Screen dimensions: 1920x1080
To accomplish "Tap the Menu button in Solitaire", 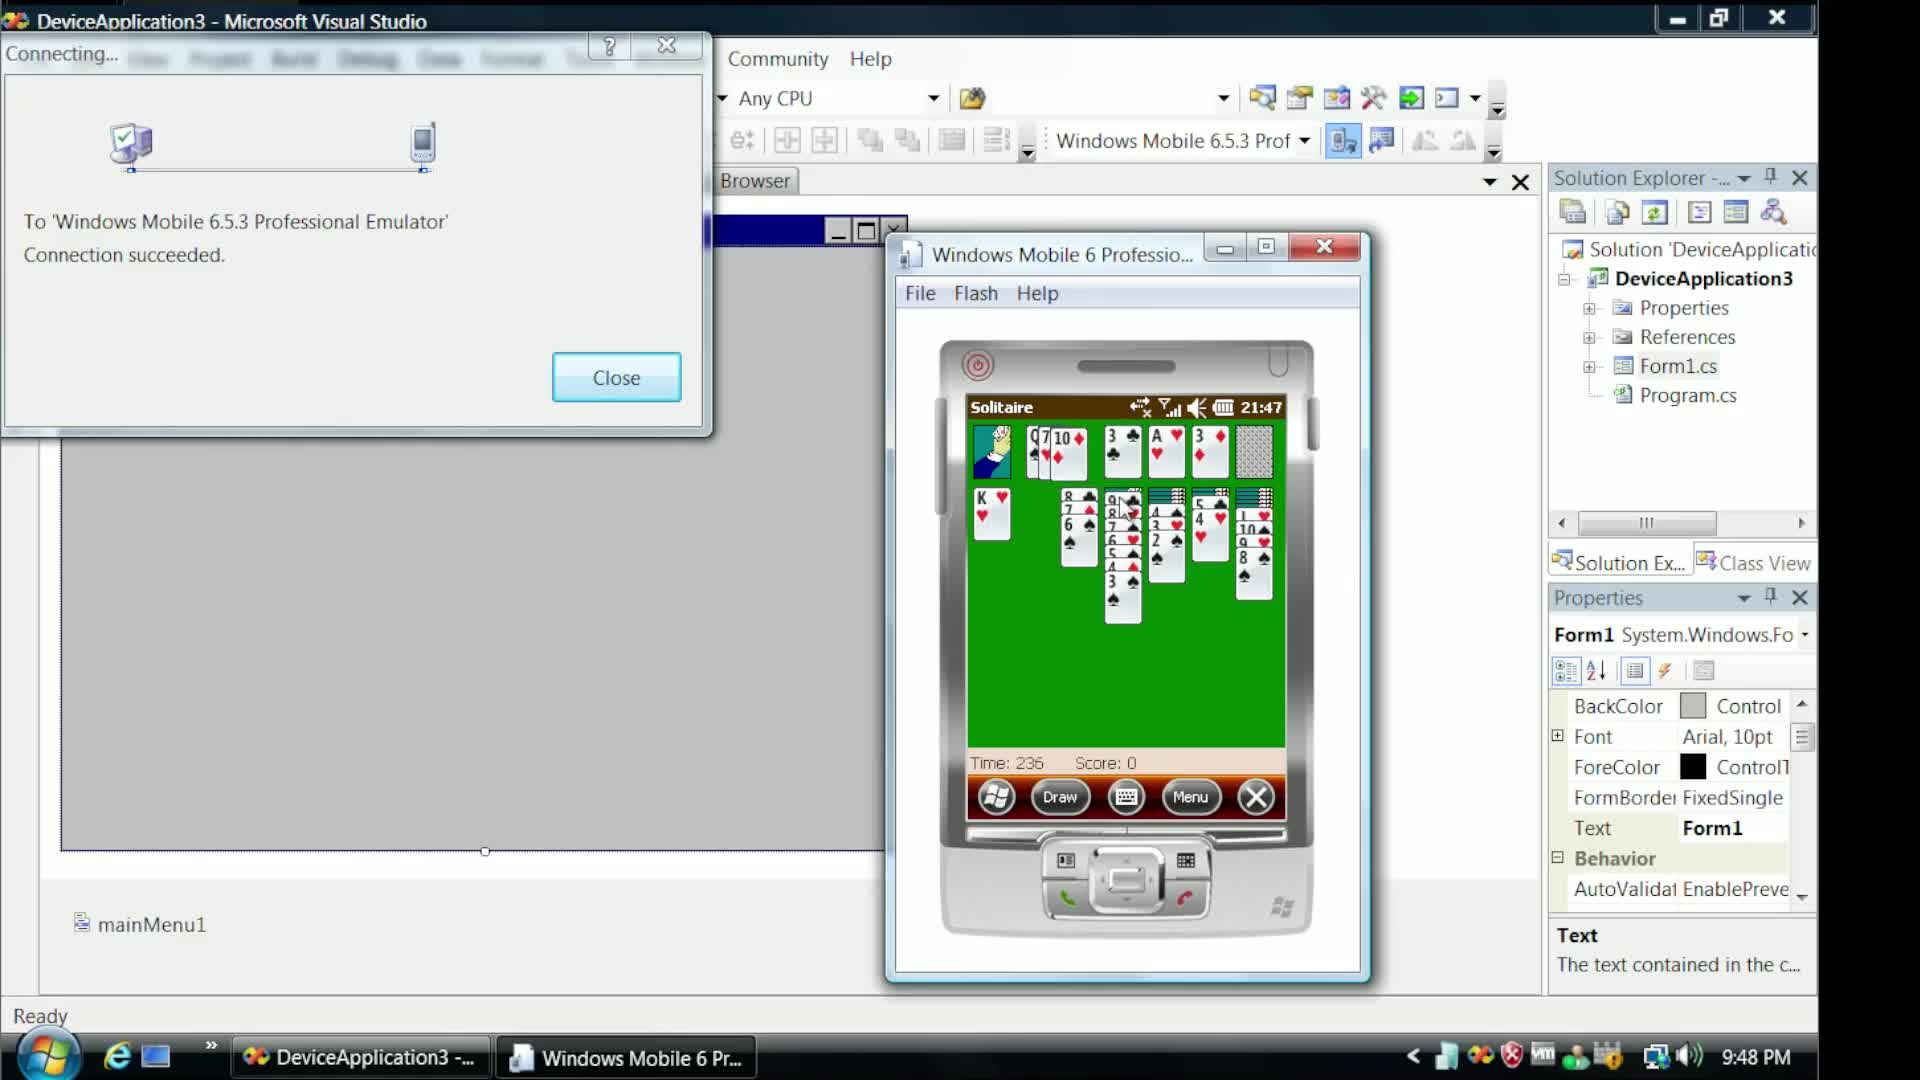I will pos(1190,797).
